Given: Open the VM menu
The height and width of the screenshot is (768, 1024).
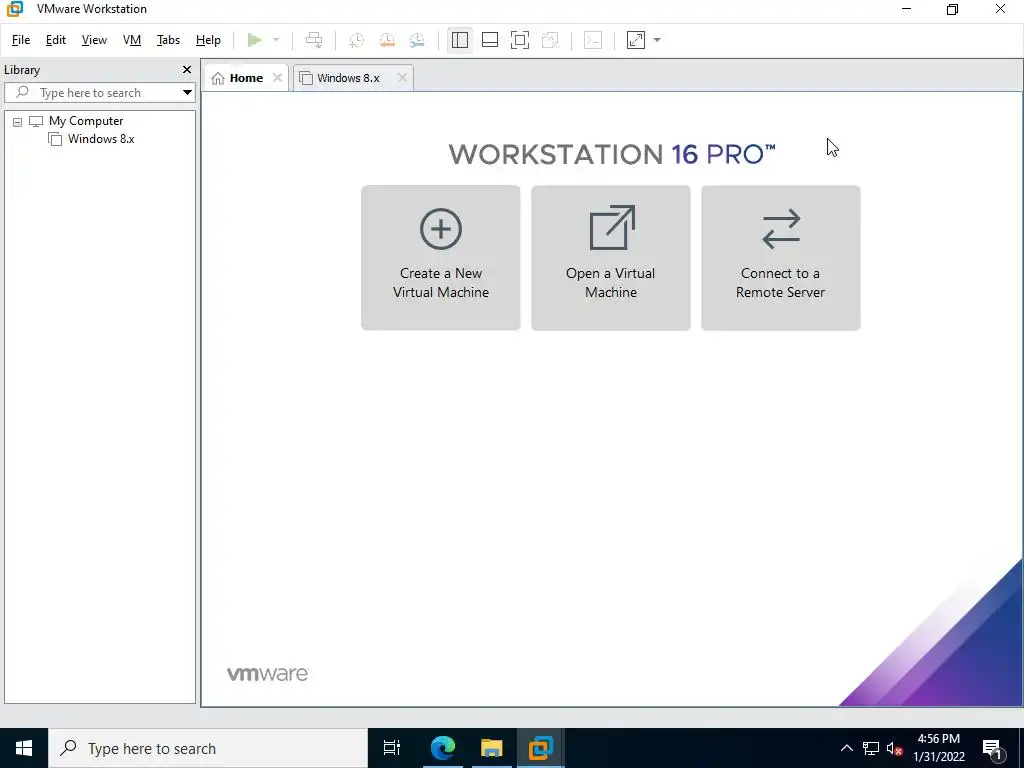Looking at the screenshot, I should (132, 40).
